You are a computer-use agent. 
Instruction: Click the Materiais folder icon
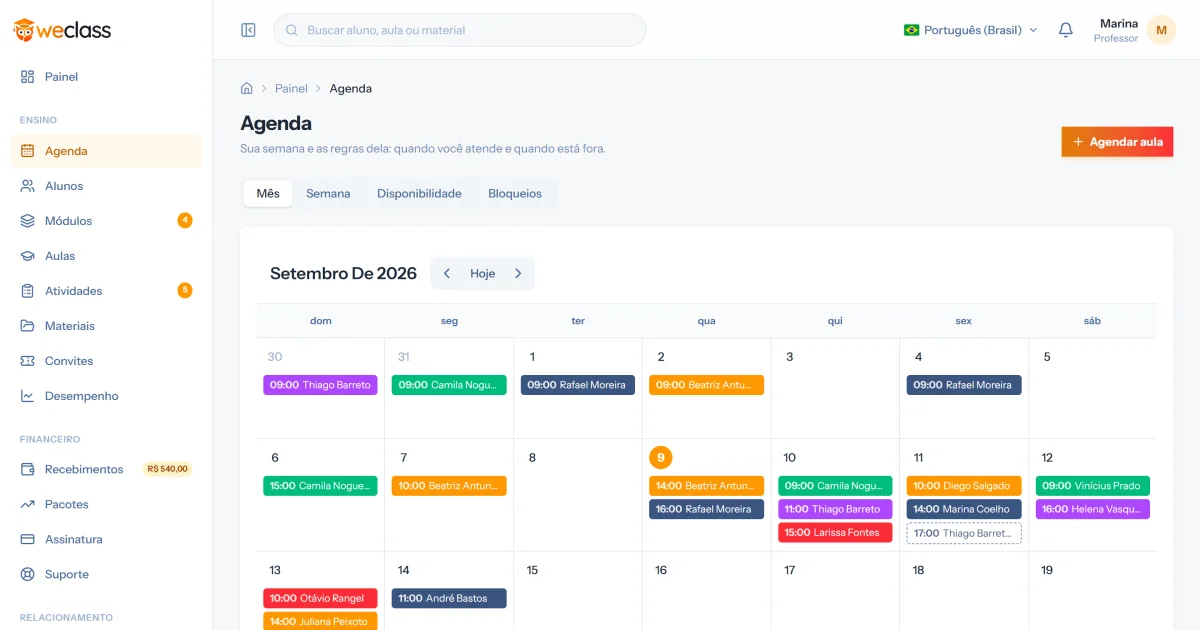pos(27,326)
